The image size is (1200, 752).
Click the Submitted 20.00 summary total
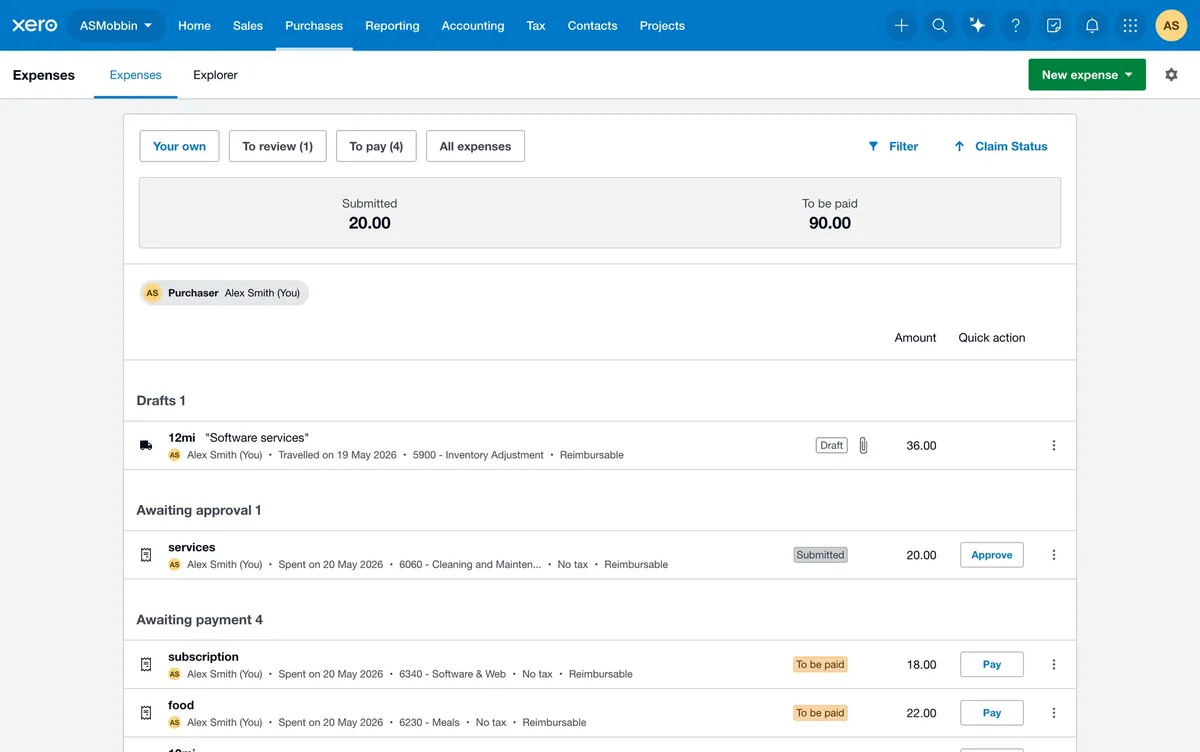369,214
